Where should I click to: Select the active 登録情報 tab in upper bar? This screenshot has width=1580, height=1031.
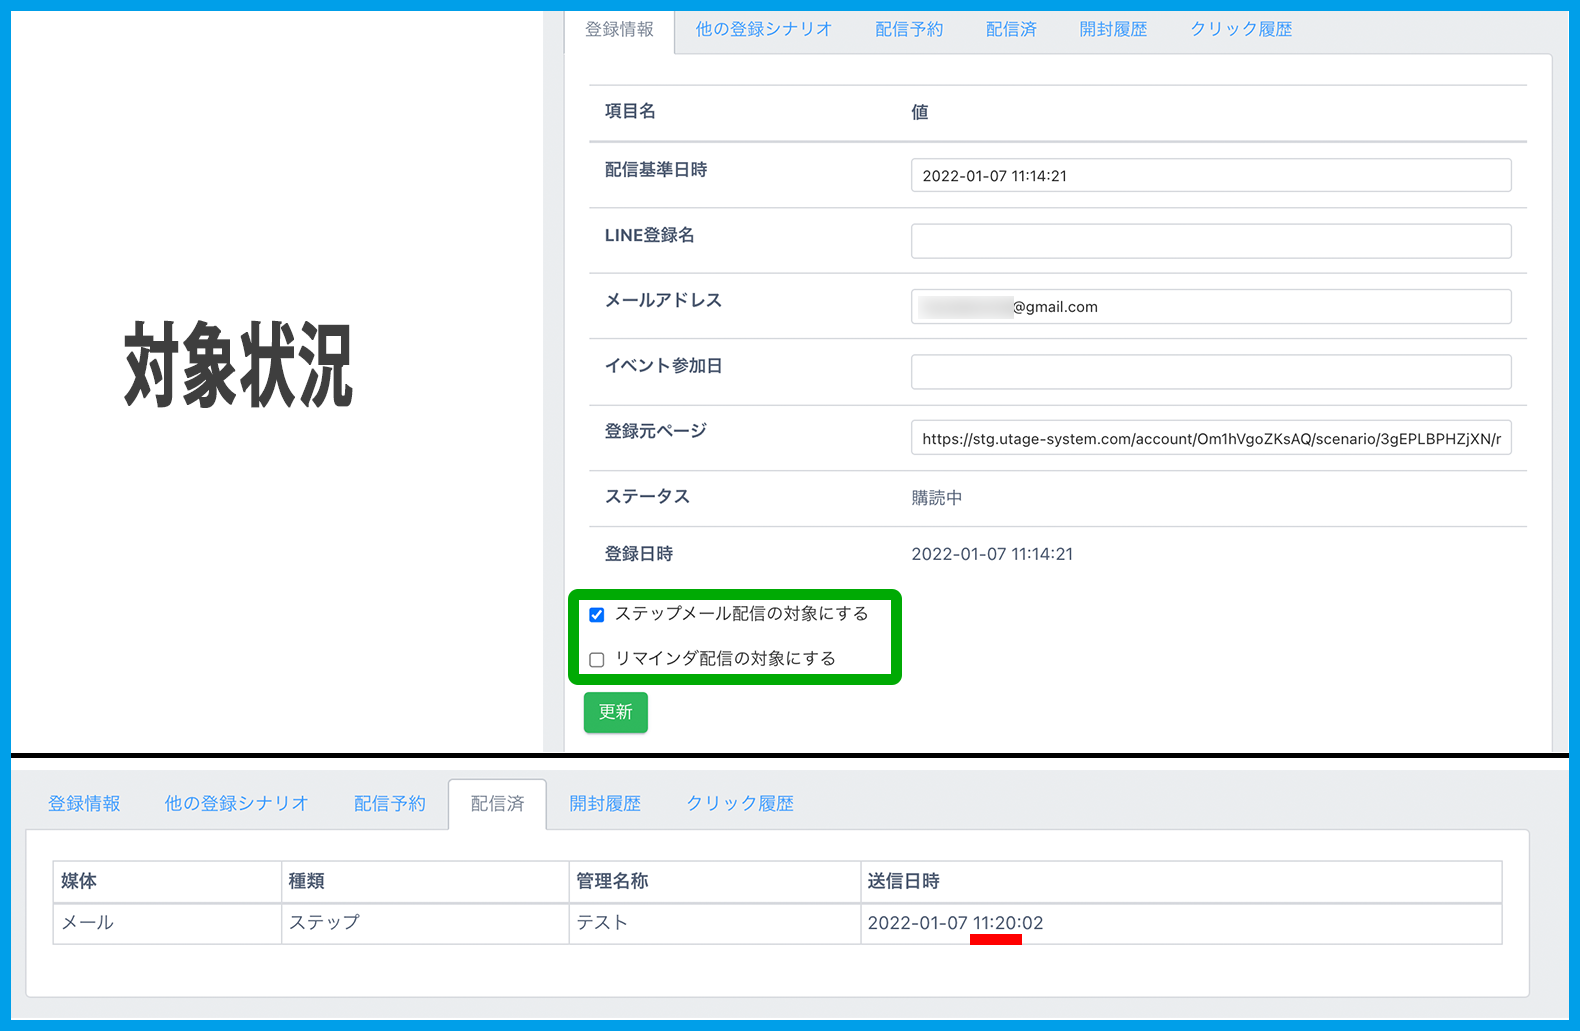619,30
